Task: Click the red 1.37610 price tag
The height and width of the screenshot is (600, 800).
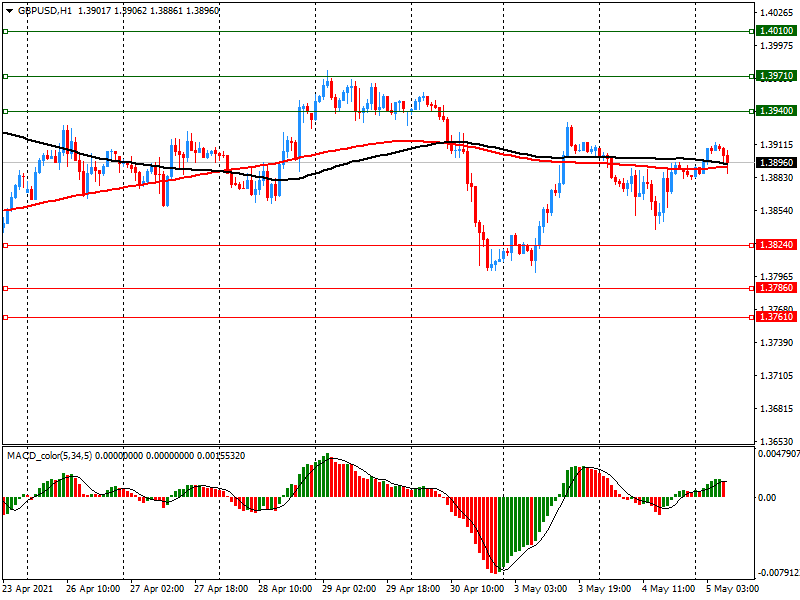Action: pyautogui.click(x=777, y=317)
